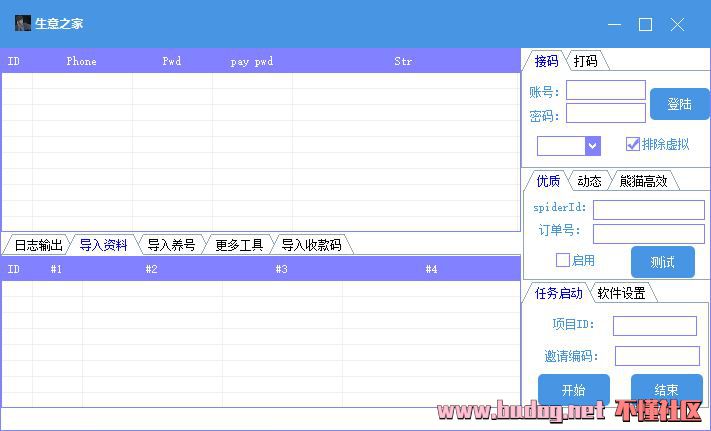Click the Phone column header
711x431 pixels.
point(81,61)
